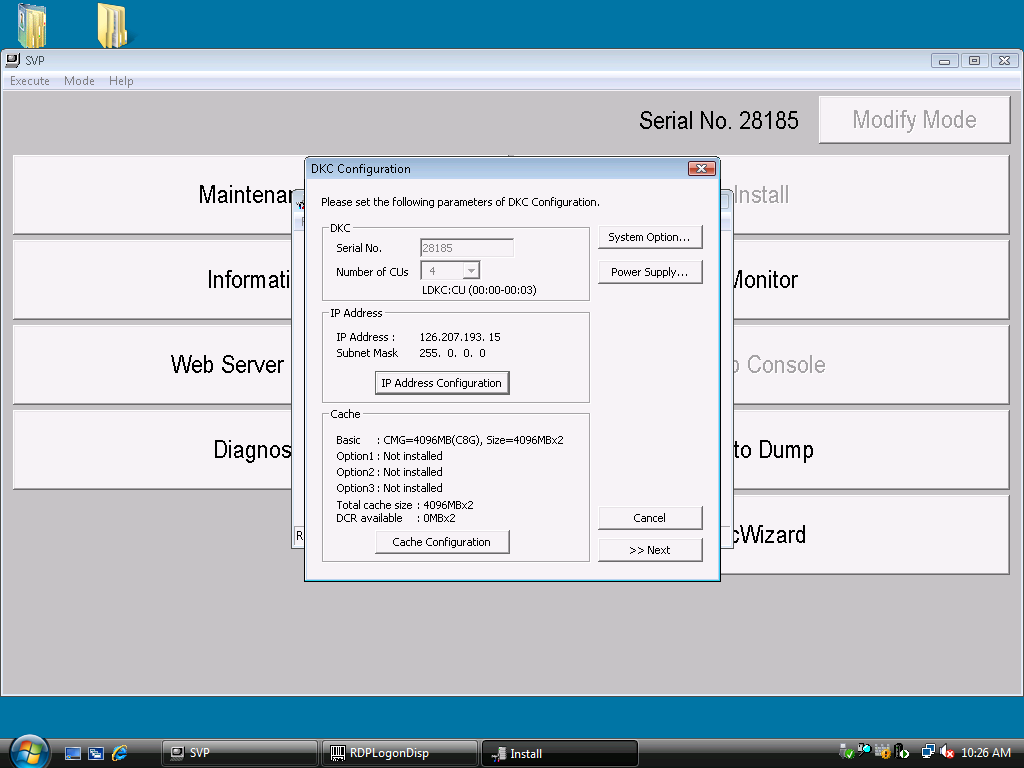Click the Switch Between Windows icon
Image resolution: width=1024 pixels, height=768 pixels.
pyautogui.click(x=96, y=753)
